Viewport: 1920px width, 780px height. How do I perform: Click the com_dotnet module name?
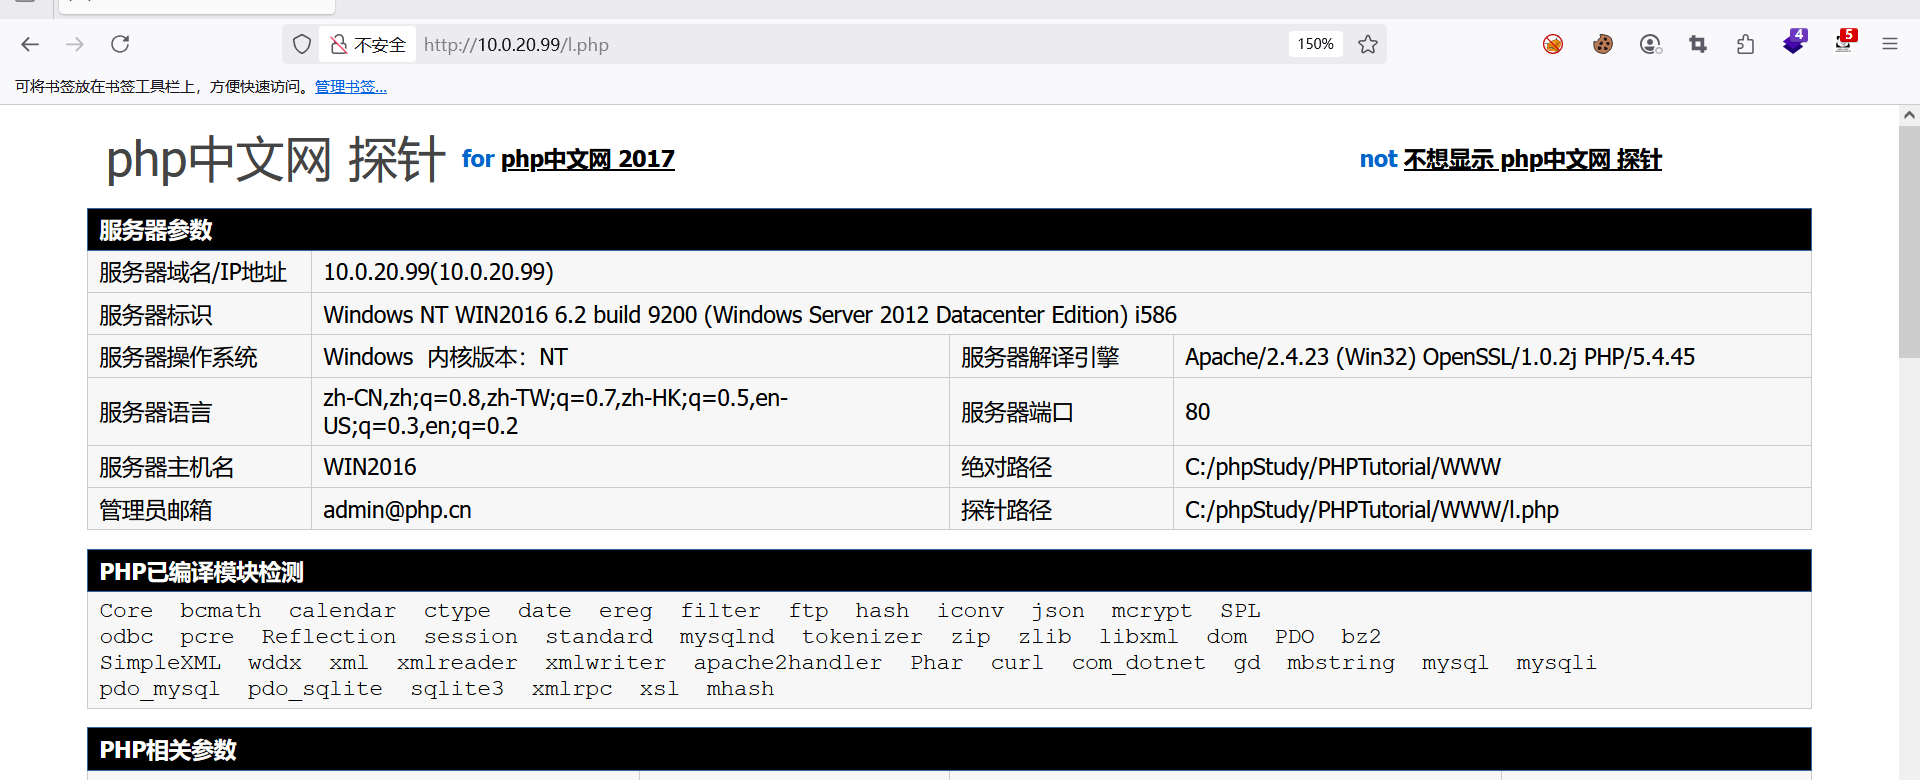click(x=1139, y=663)
